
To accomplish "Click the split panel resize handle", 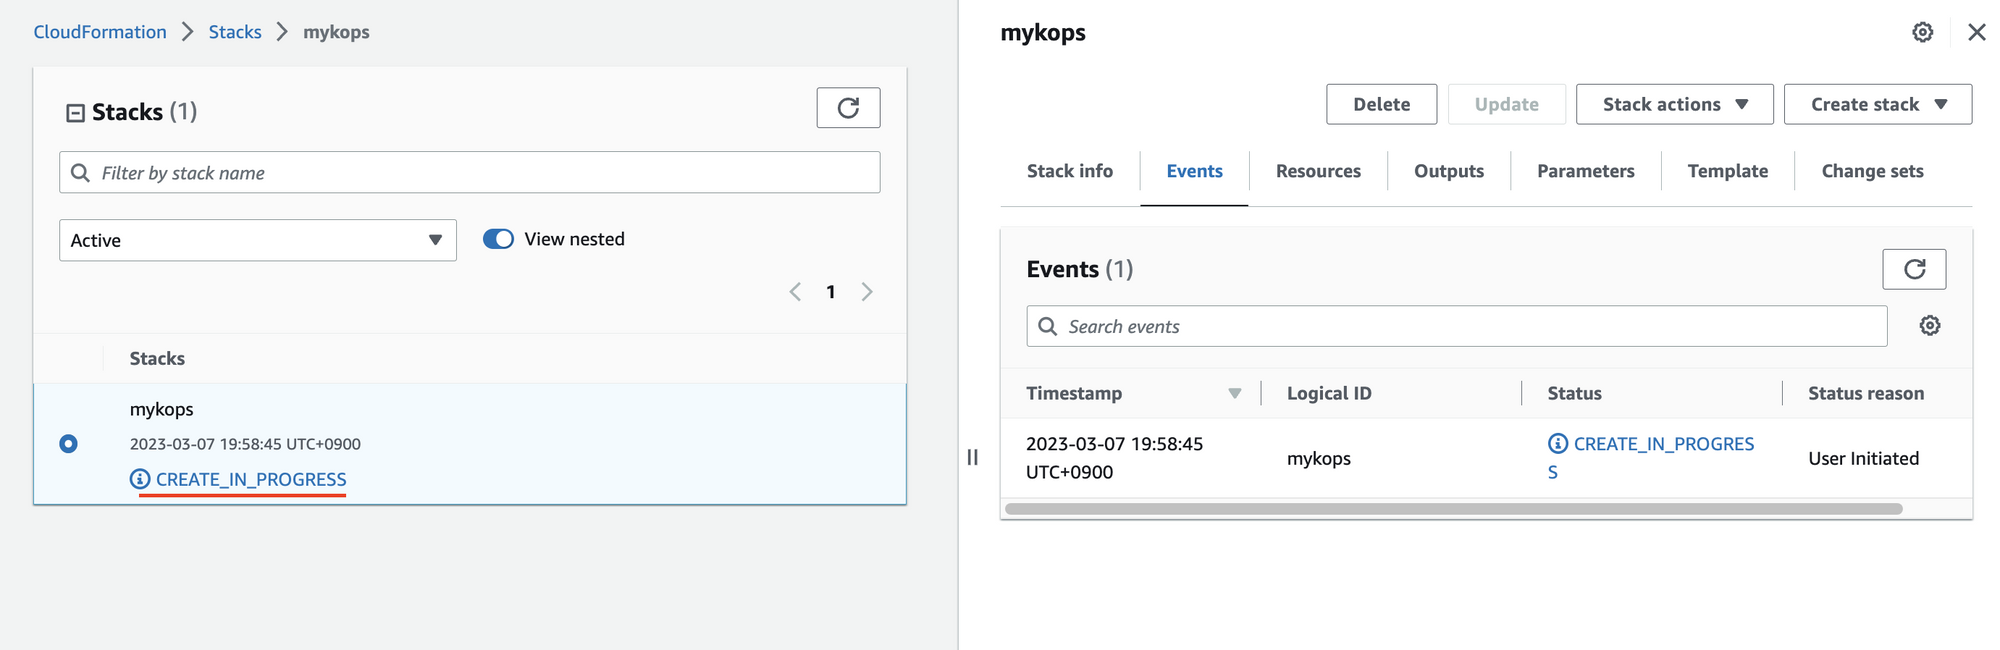I will (x=972, y=457).
